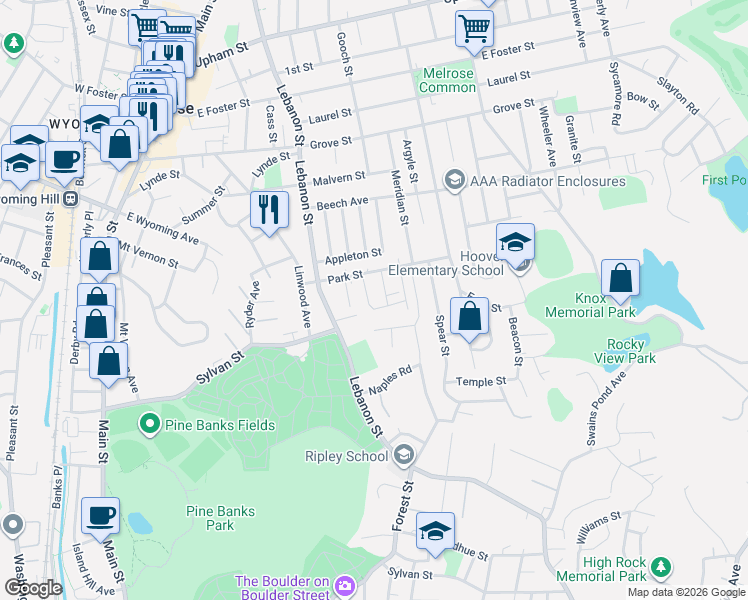Screen dimensions: 748x600
Task: Click the Summer St label
Action: pos(203,205)
